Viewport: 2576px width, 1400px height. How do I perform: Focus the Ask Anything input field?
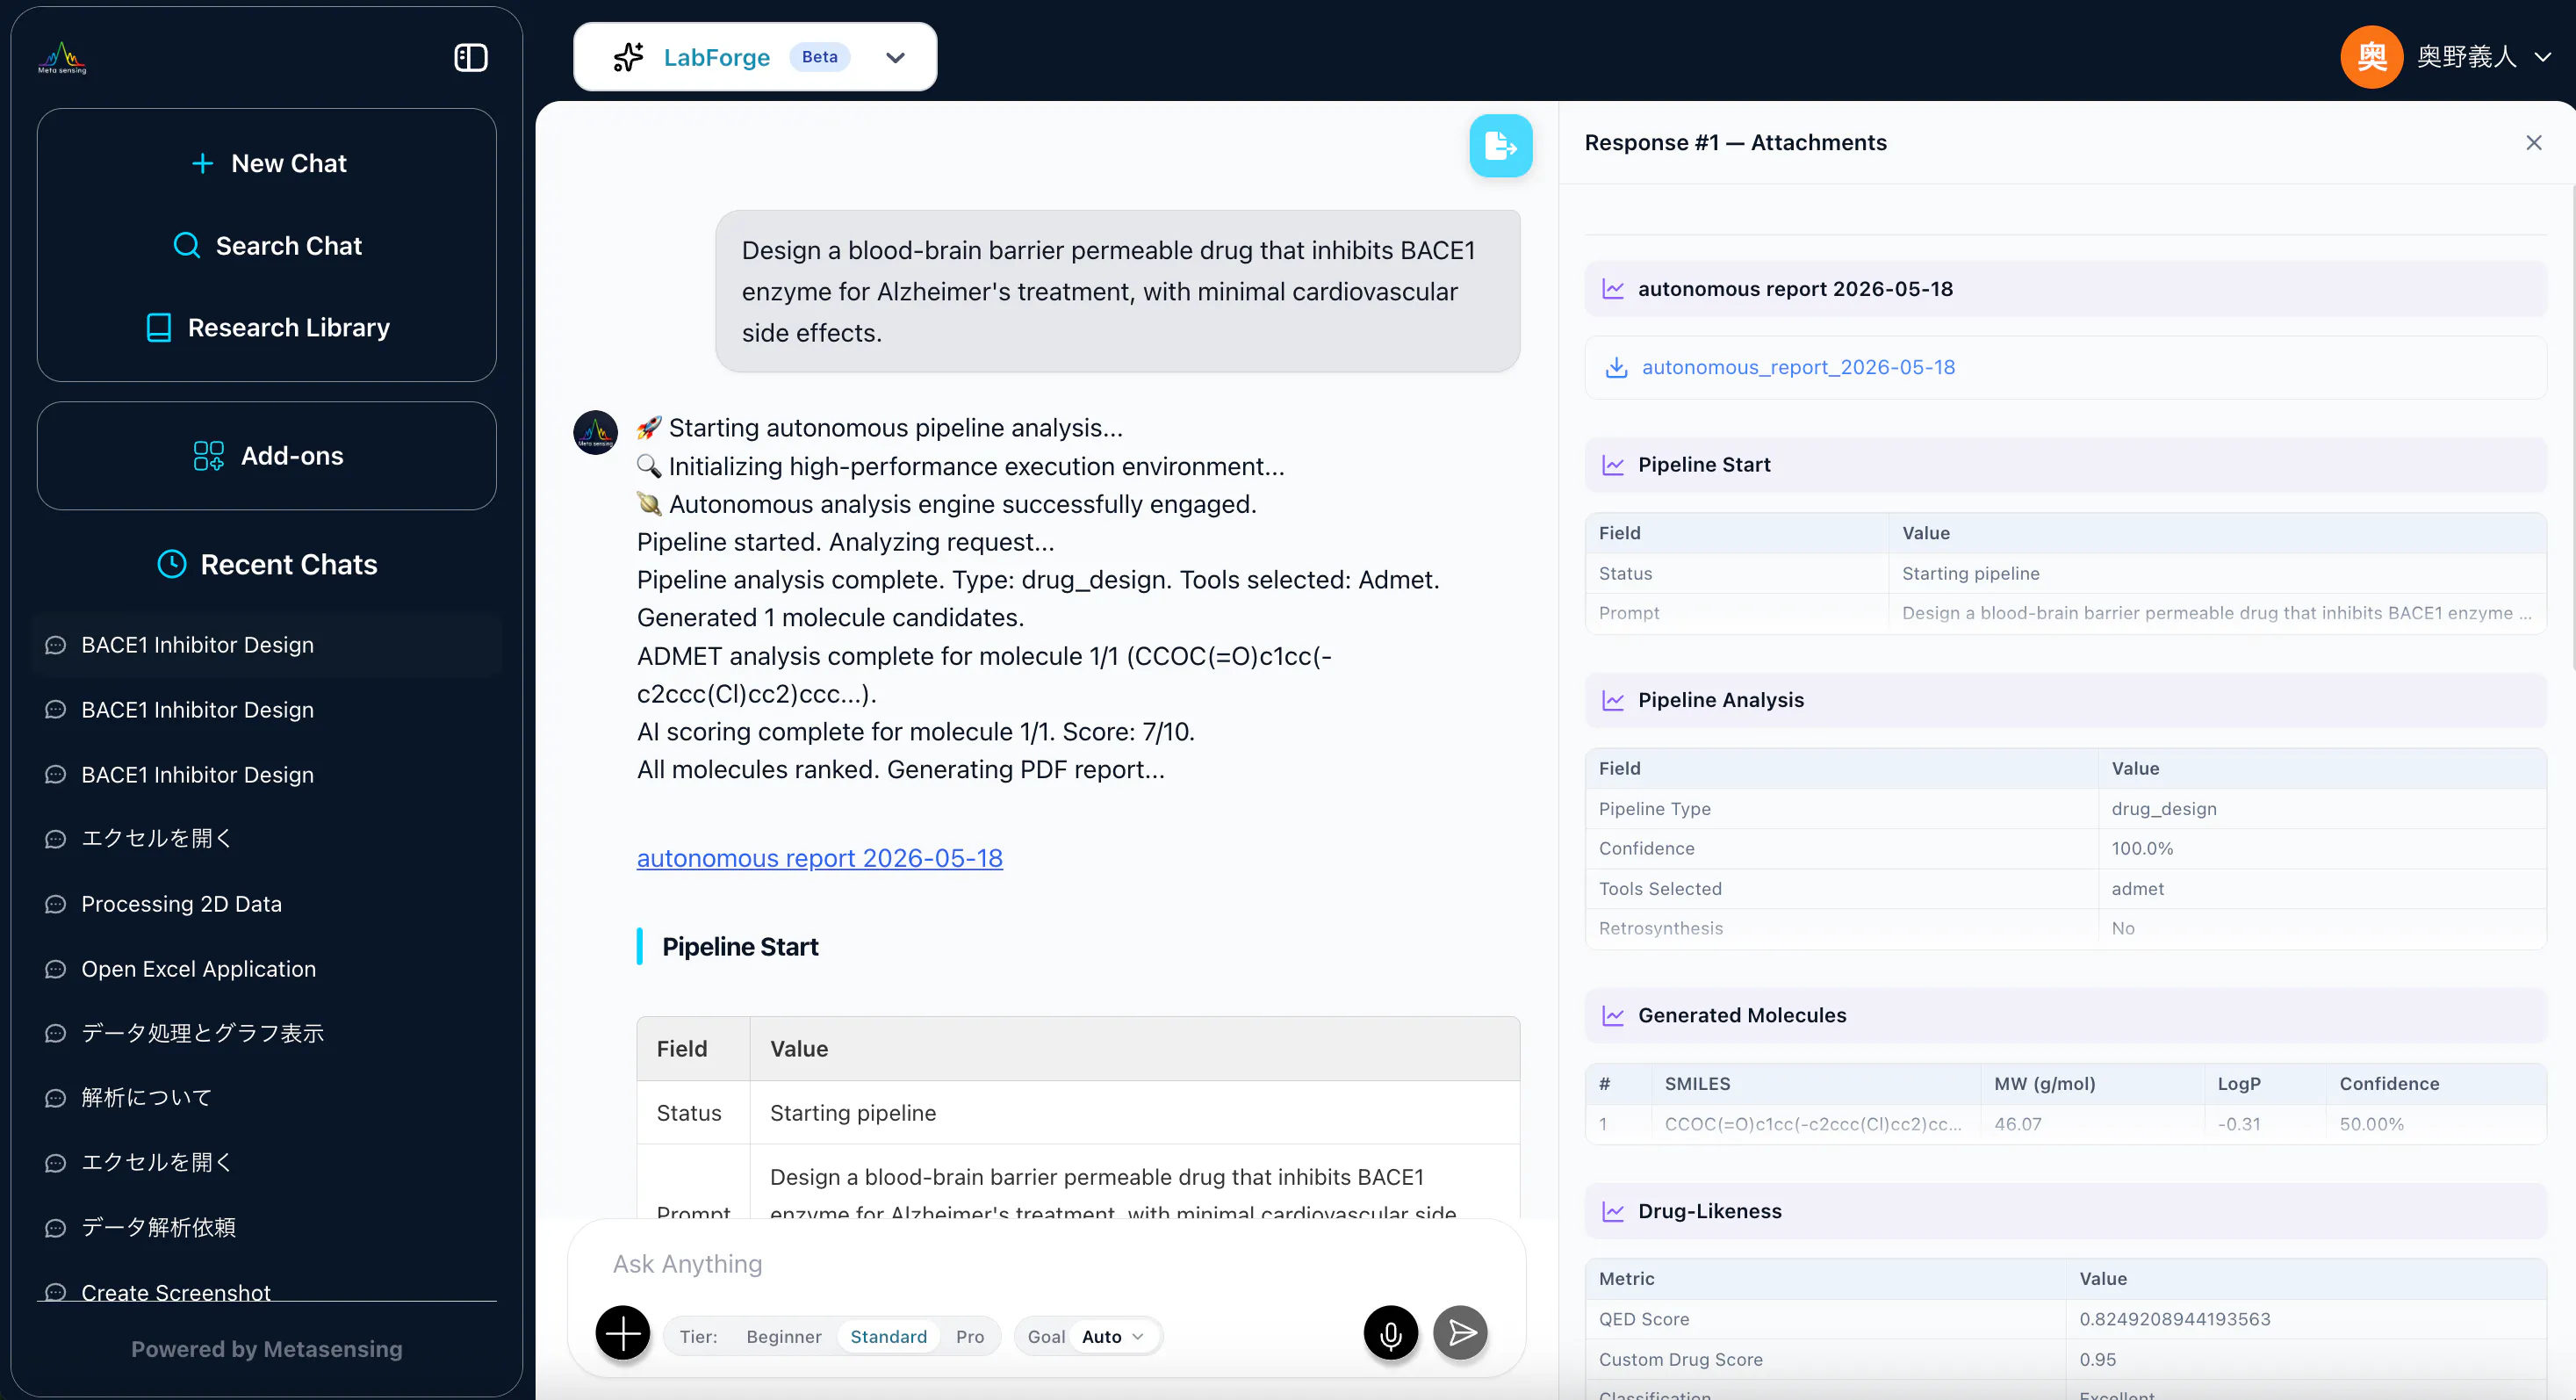(1046, 1264)
